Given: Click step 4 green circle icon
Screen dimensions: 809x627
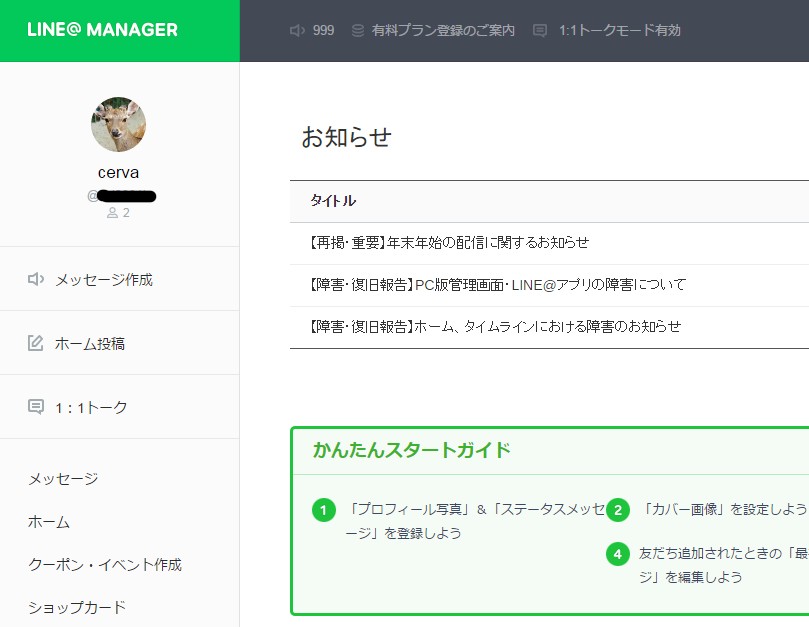Looking at the screenshot, I should pyautogui.click(x=618, y=554).
